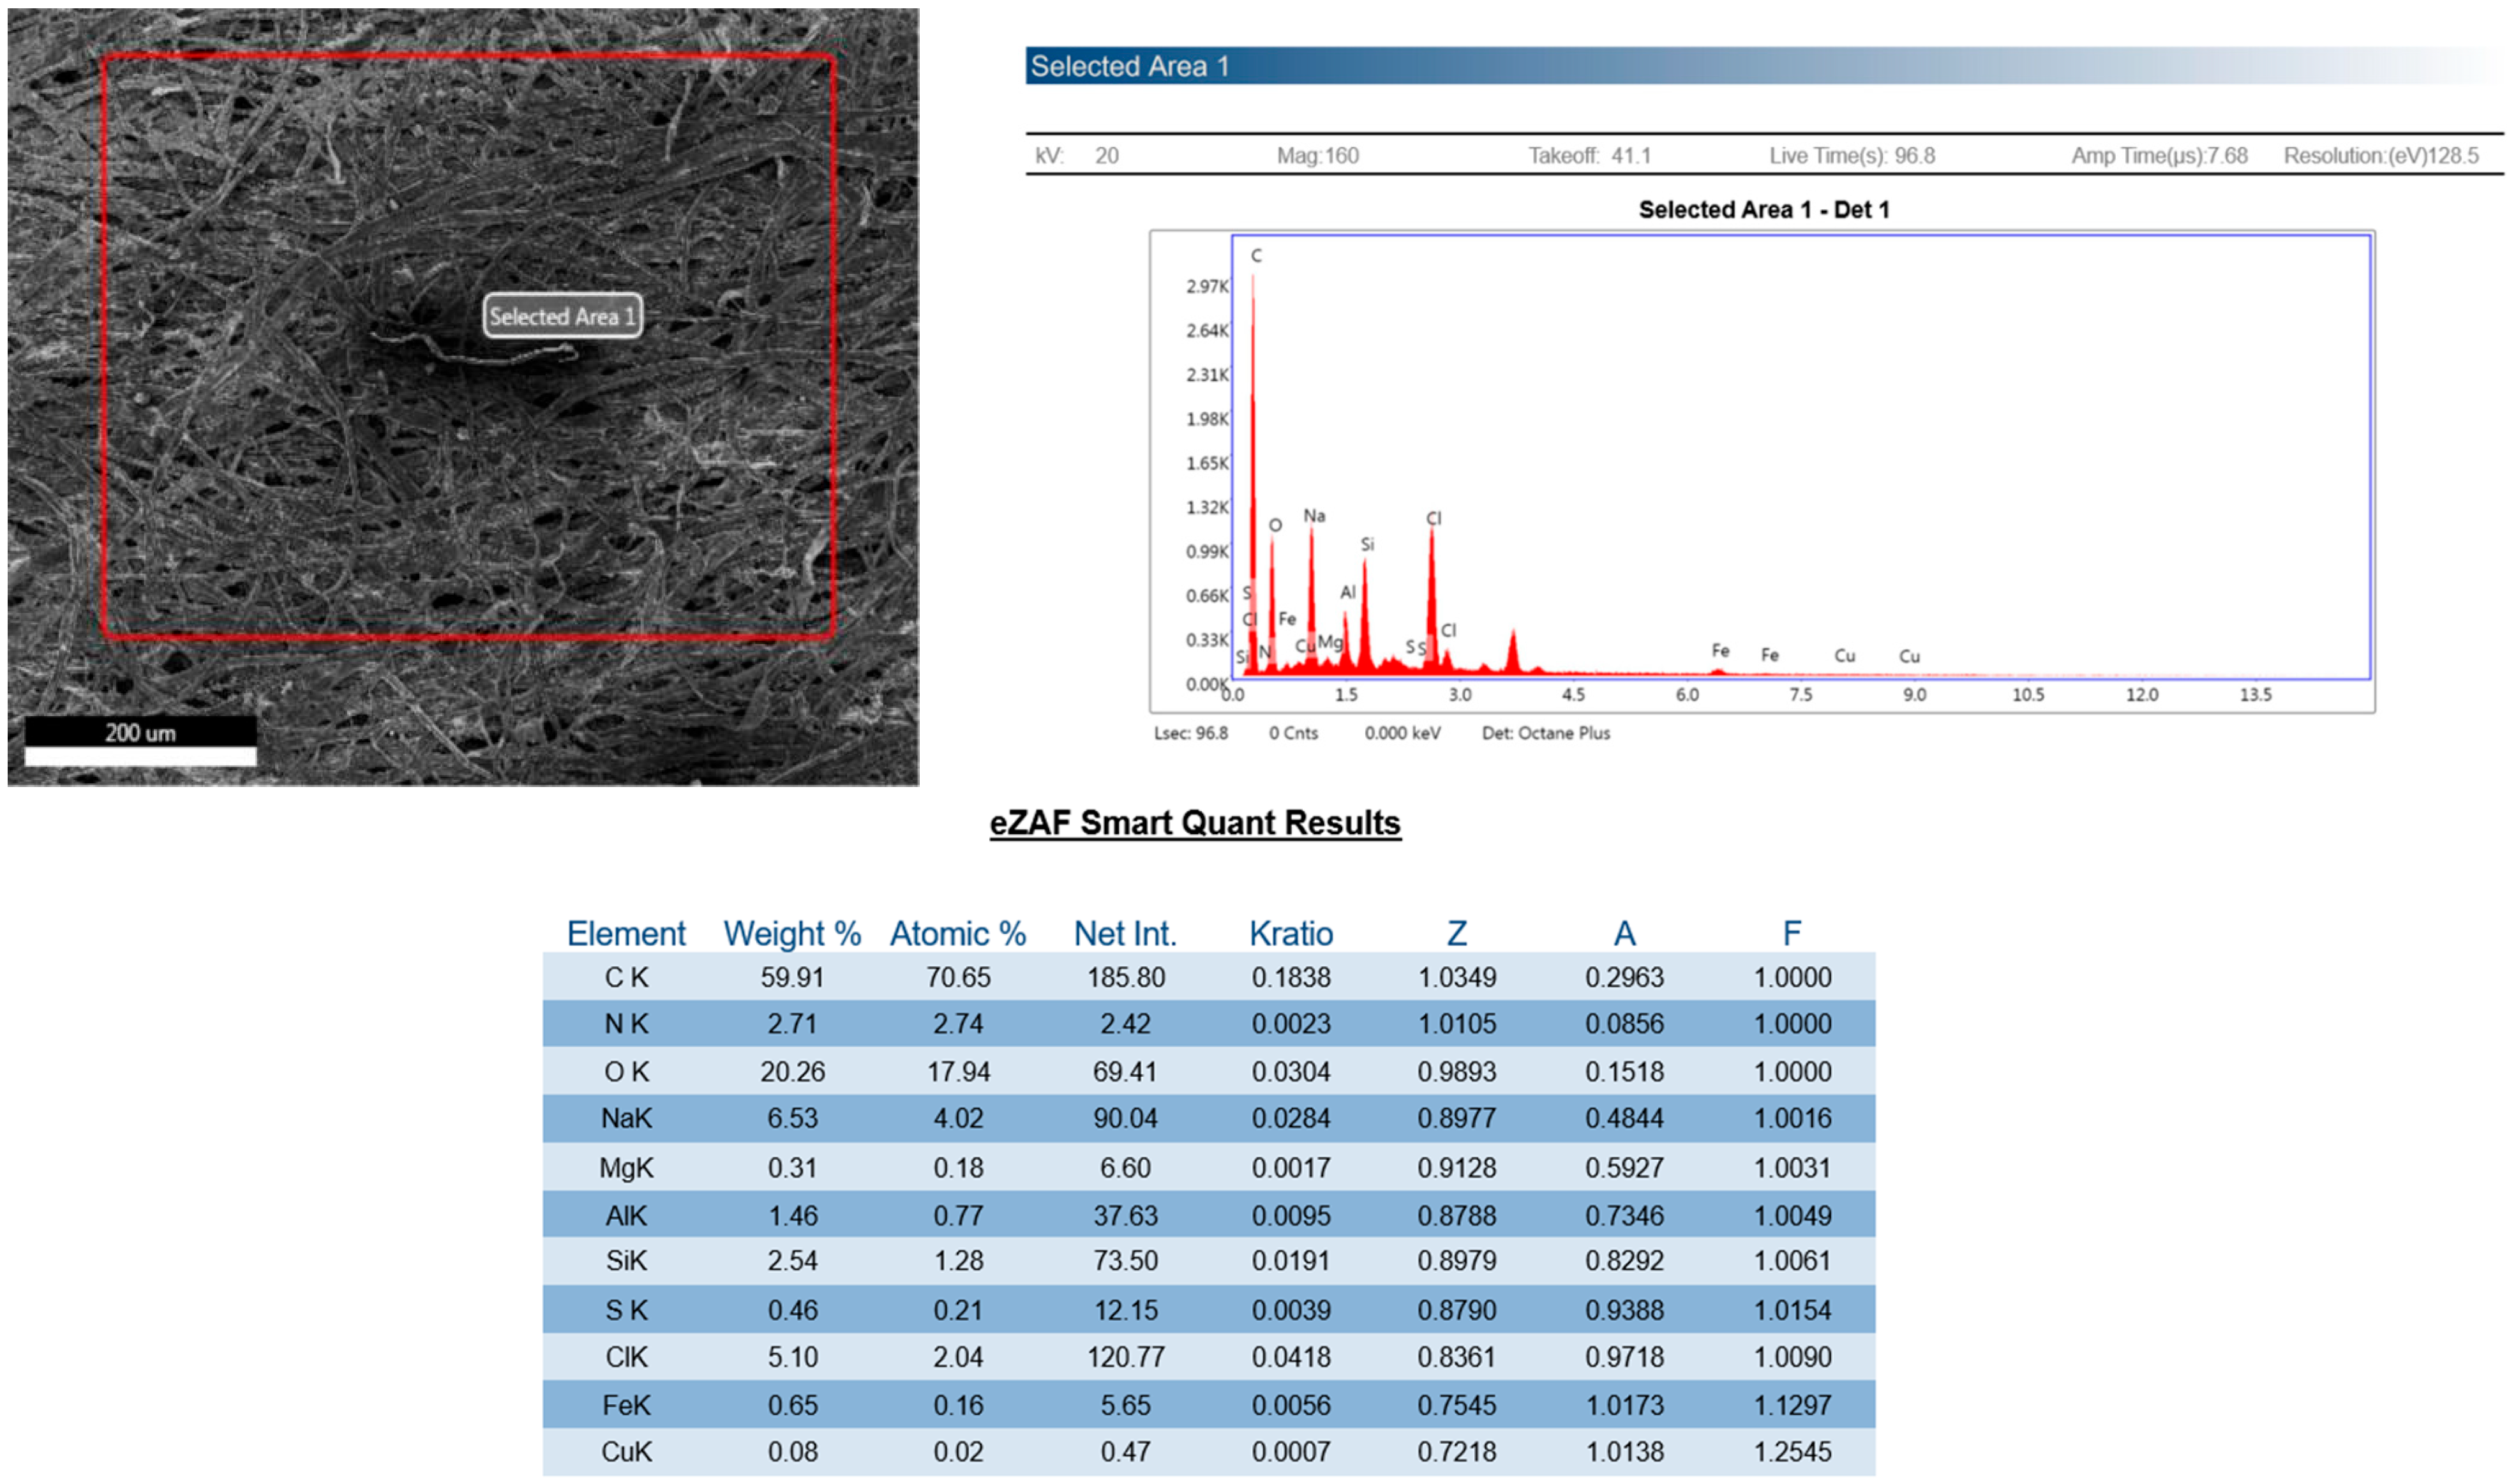Click the Mag:160 text
Screen dimensions: 2516x1484
(1317, 156)
